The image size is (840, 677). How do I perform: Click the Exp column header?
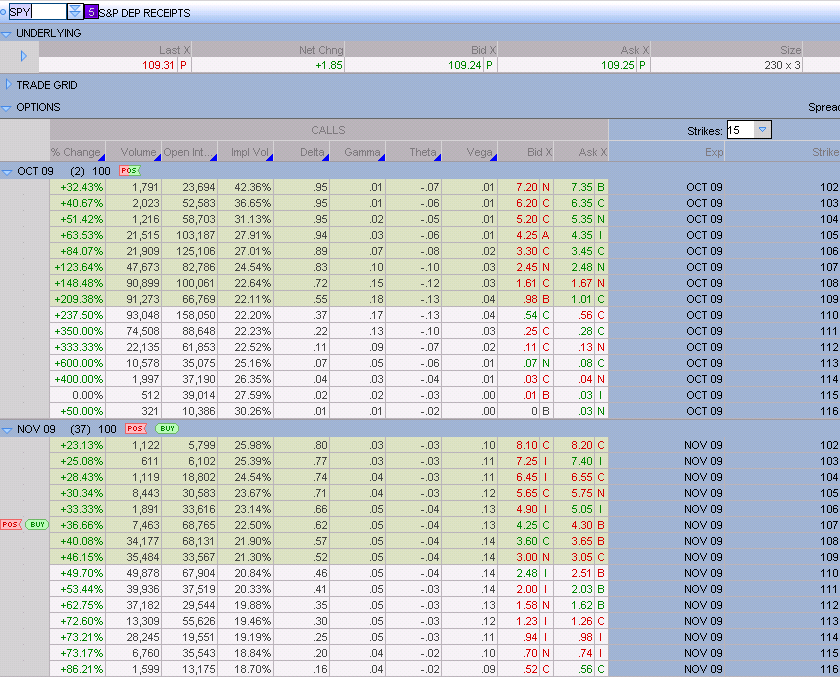pos(666,152)
